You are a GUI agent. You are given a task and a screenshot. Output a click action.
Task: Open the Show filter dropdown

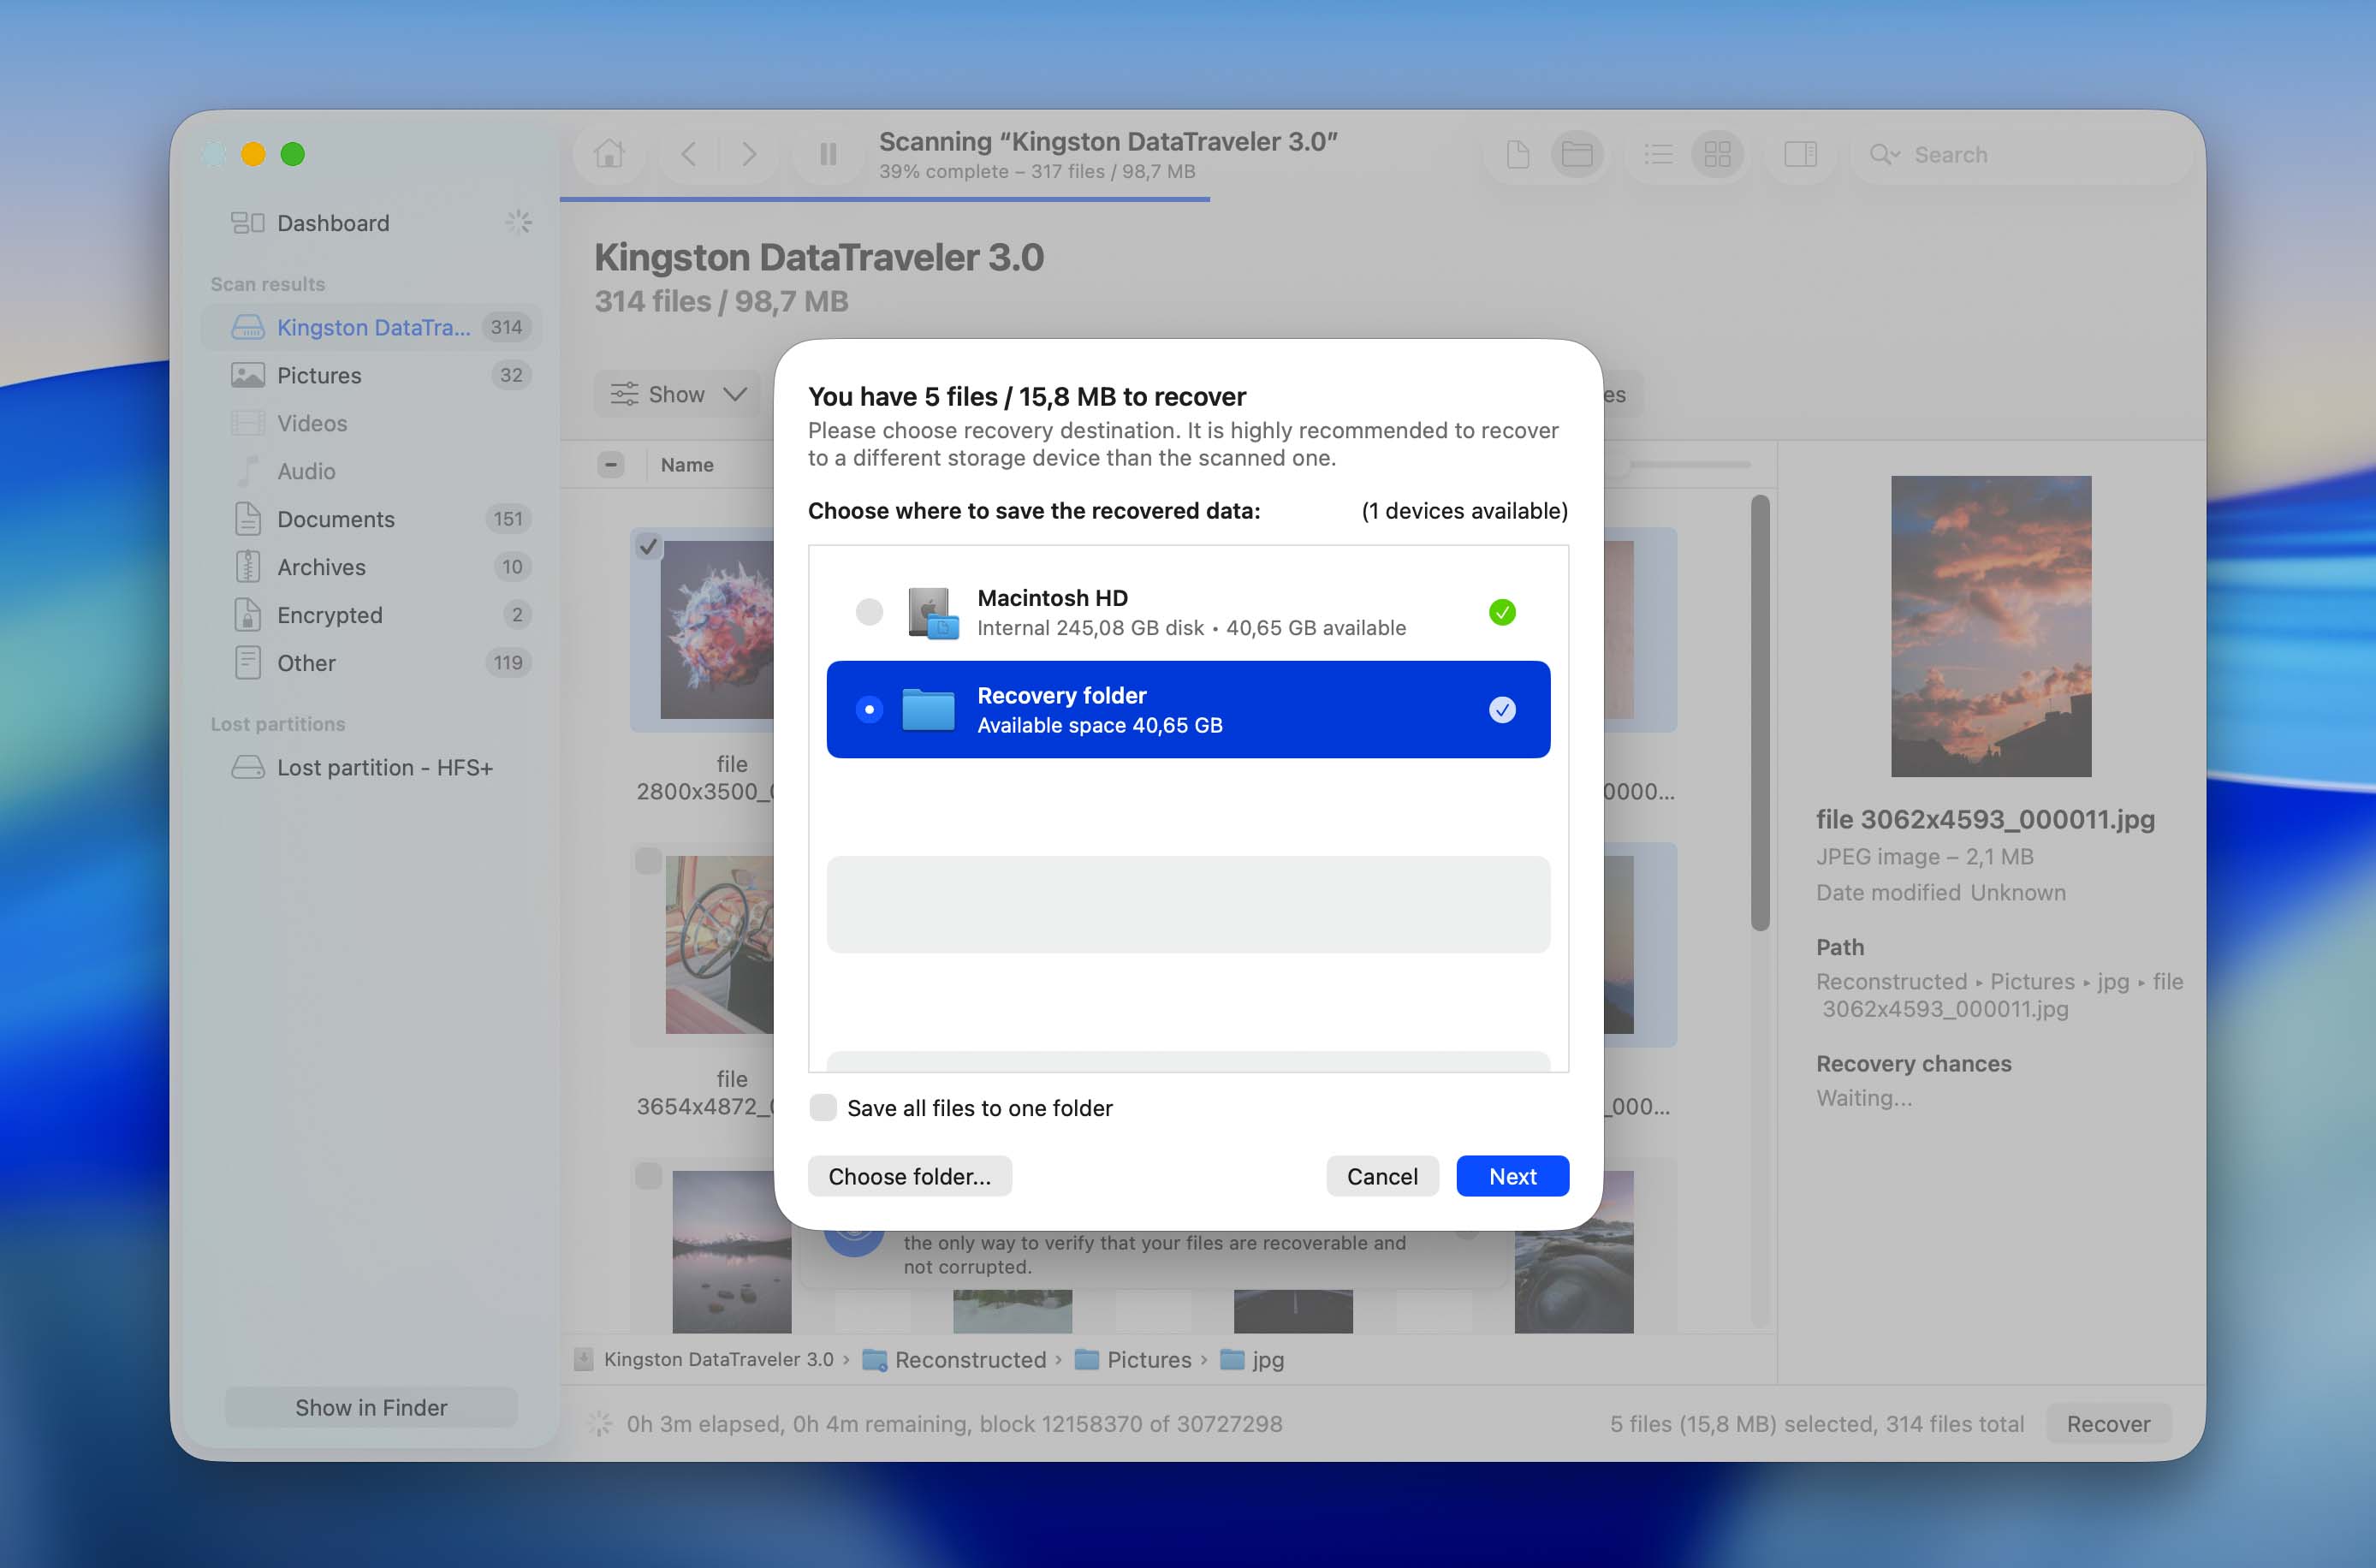point(679,394)
